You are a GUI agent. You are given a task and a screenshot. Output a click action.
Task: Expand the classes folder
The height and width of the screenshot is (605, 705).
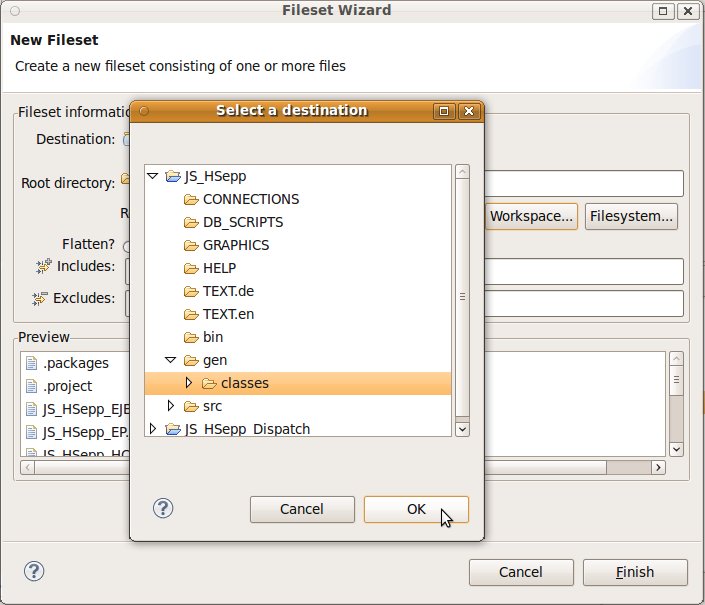189,383
